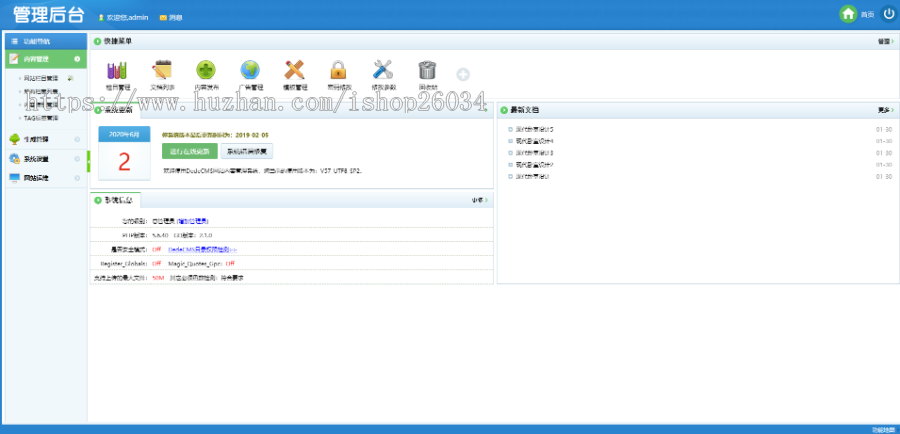Click the power logout icon
The width and height of the screenshot is (900, 434).
click(889, 14)
